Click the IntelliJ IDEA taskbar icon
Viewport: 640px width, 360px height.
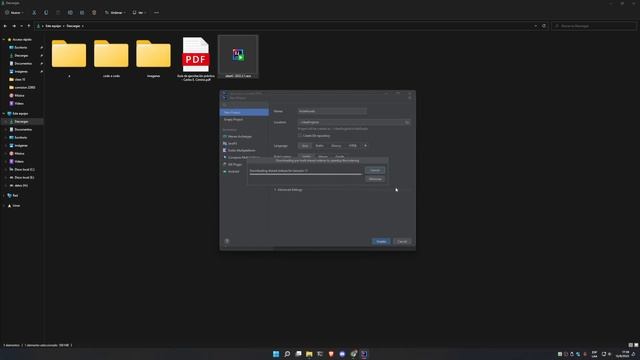point(364,354)
